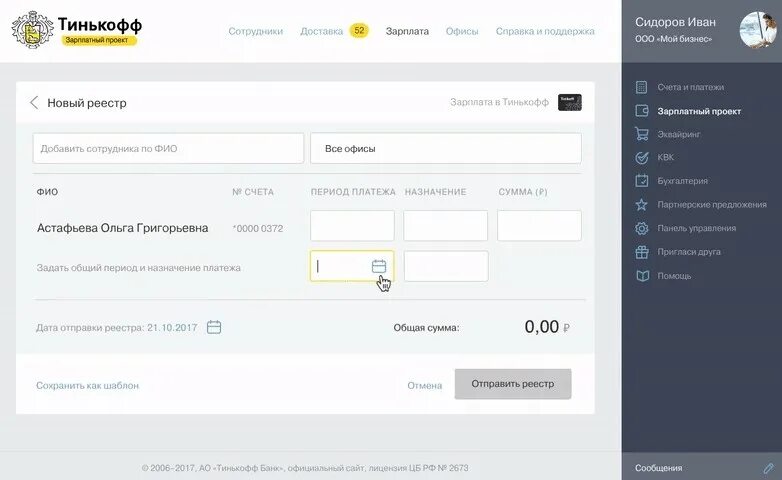Go back using the arrow beside Новый реестр
Screen dimensions: 782x480
tap(34, 103)
